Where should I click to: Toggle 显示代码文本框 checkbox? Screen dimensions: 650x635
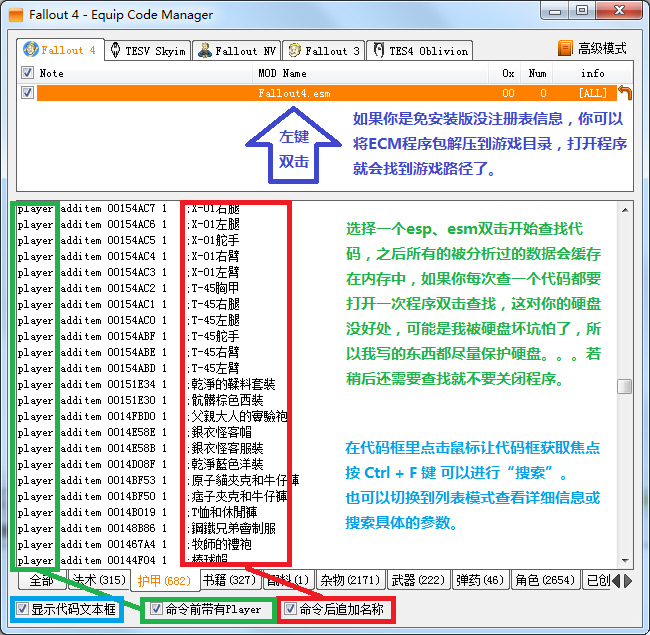point(22,609)
